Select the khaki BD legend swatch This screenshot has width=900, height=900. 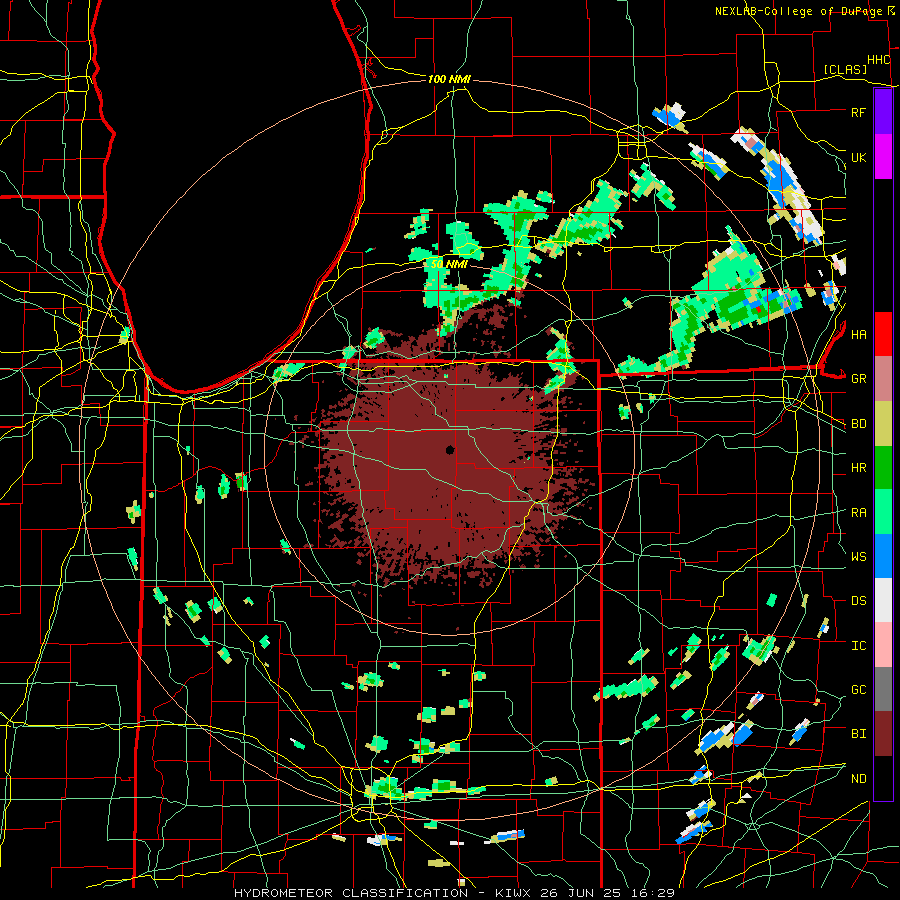883,424
